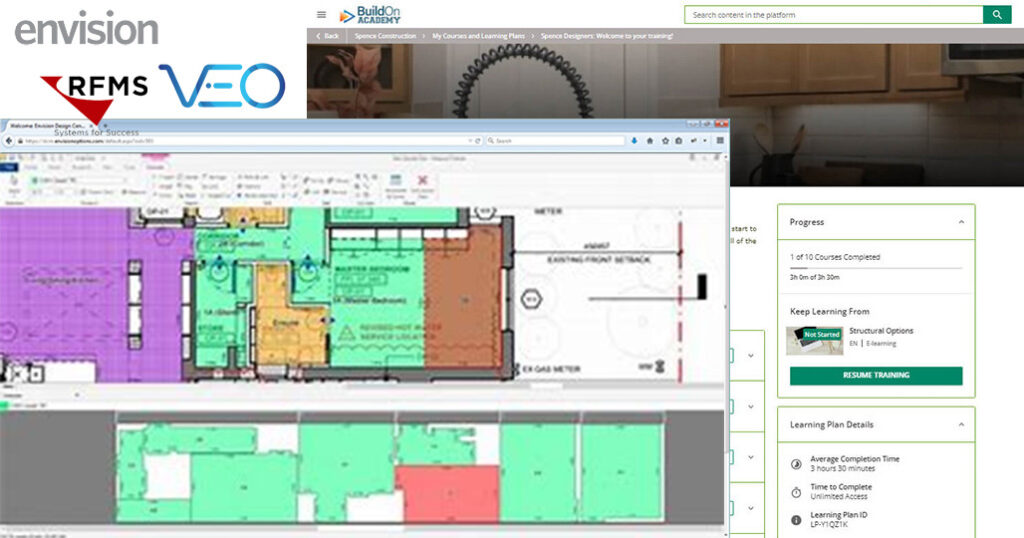Click the Resume Training button
The height and width of the screenshot is (538, 1024).
pyautogui.click(x=876, y=375)
